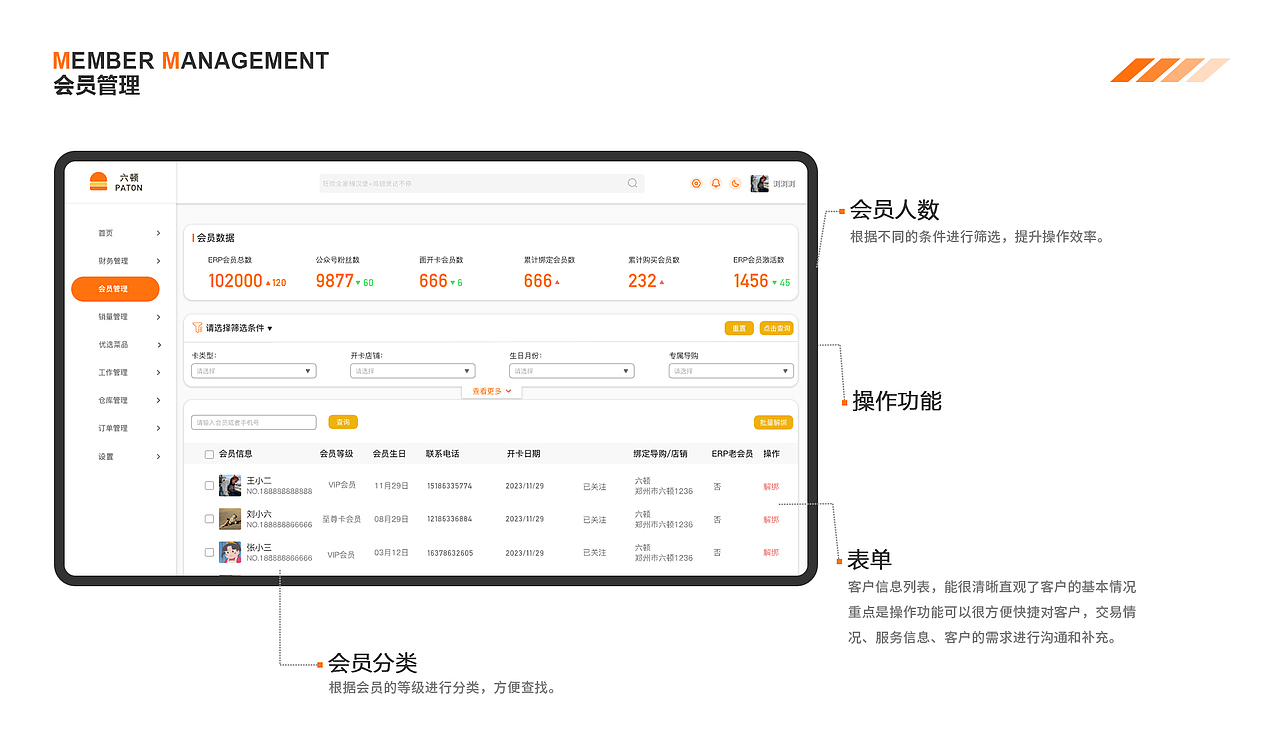1280x751 pixels.
Task: Open 财务管理 menu item
Action: click(113, 261)
